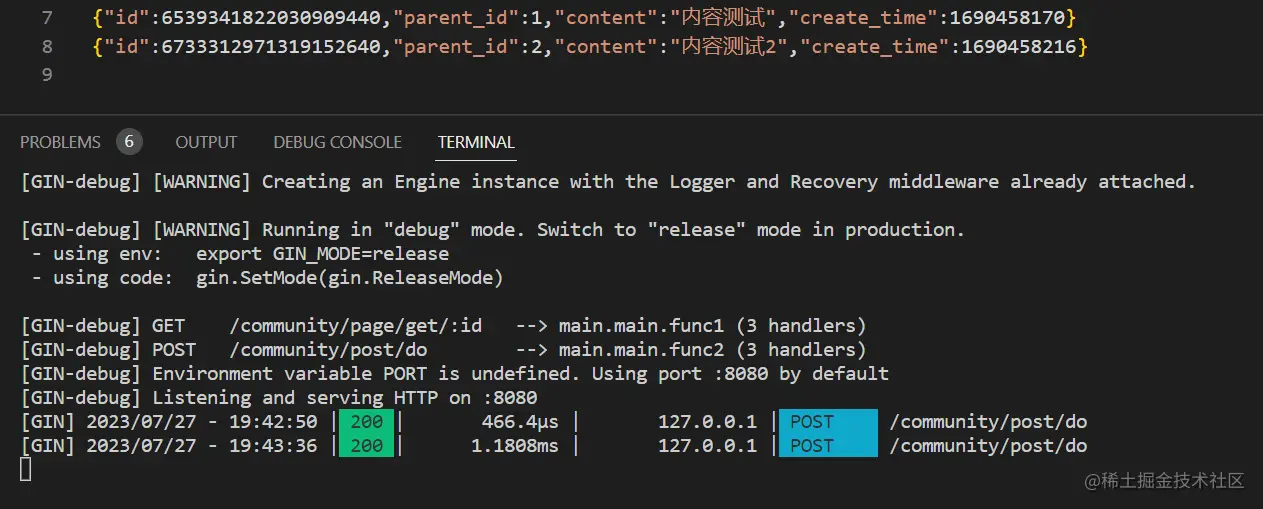Click the green 200 status at 19:43:36
The image size is (1263, 509).
pyautogui.click(x=366, y=445)
